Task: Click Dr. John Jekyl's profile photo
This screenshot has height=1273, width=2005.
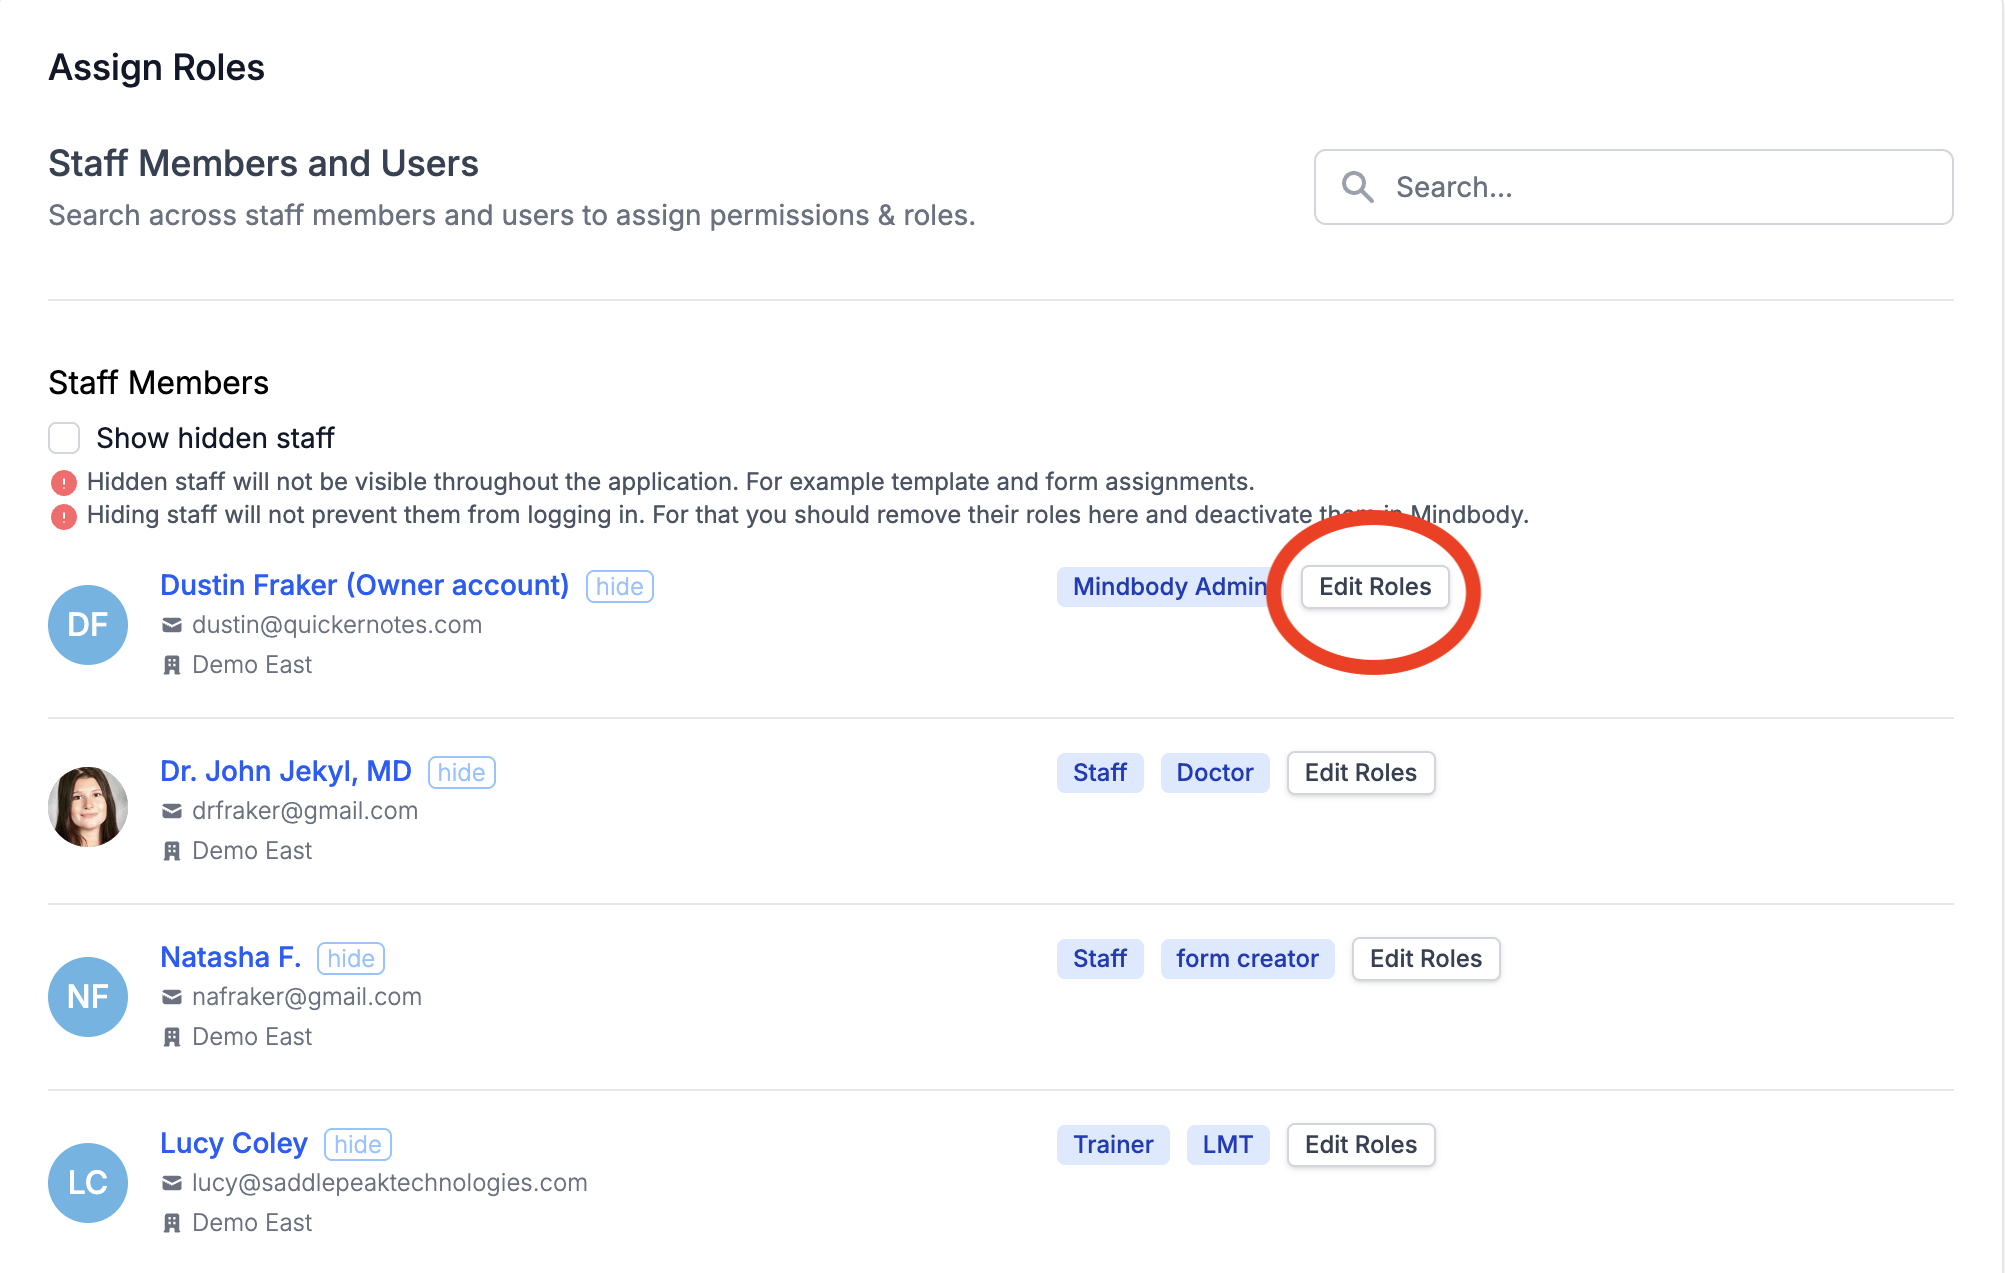Action: pos(88,807)
